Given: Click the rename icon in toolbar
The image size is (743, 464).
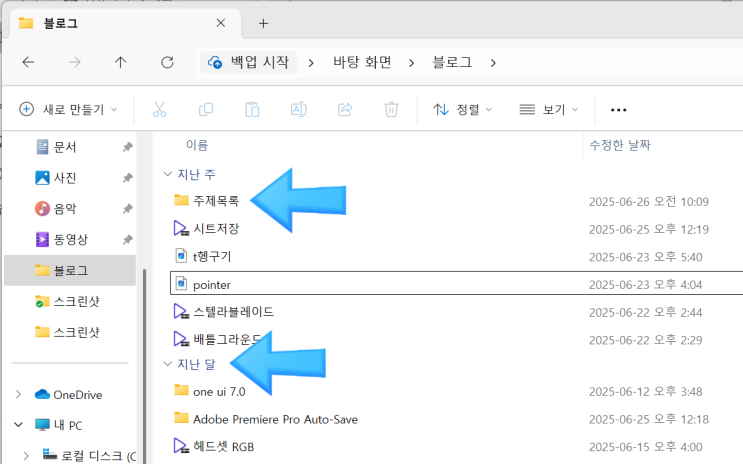Looking at the screenshot, I should point(299,109).
